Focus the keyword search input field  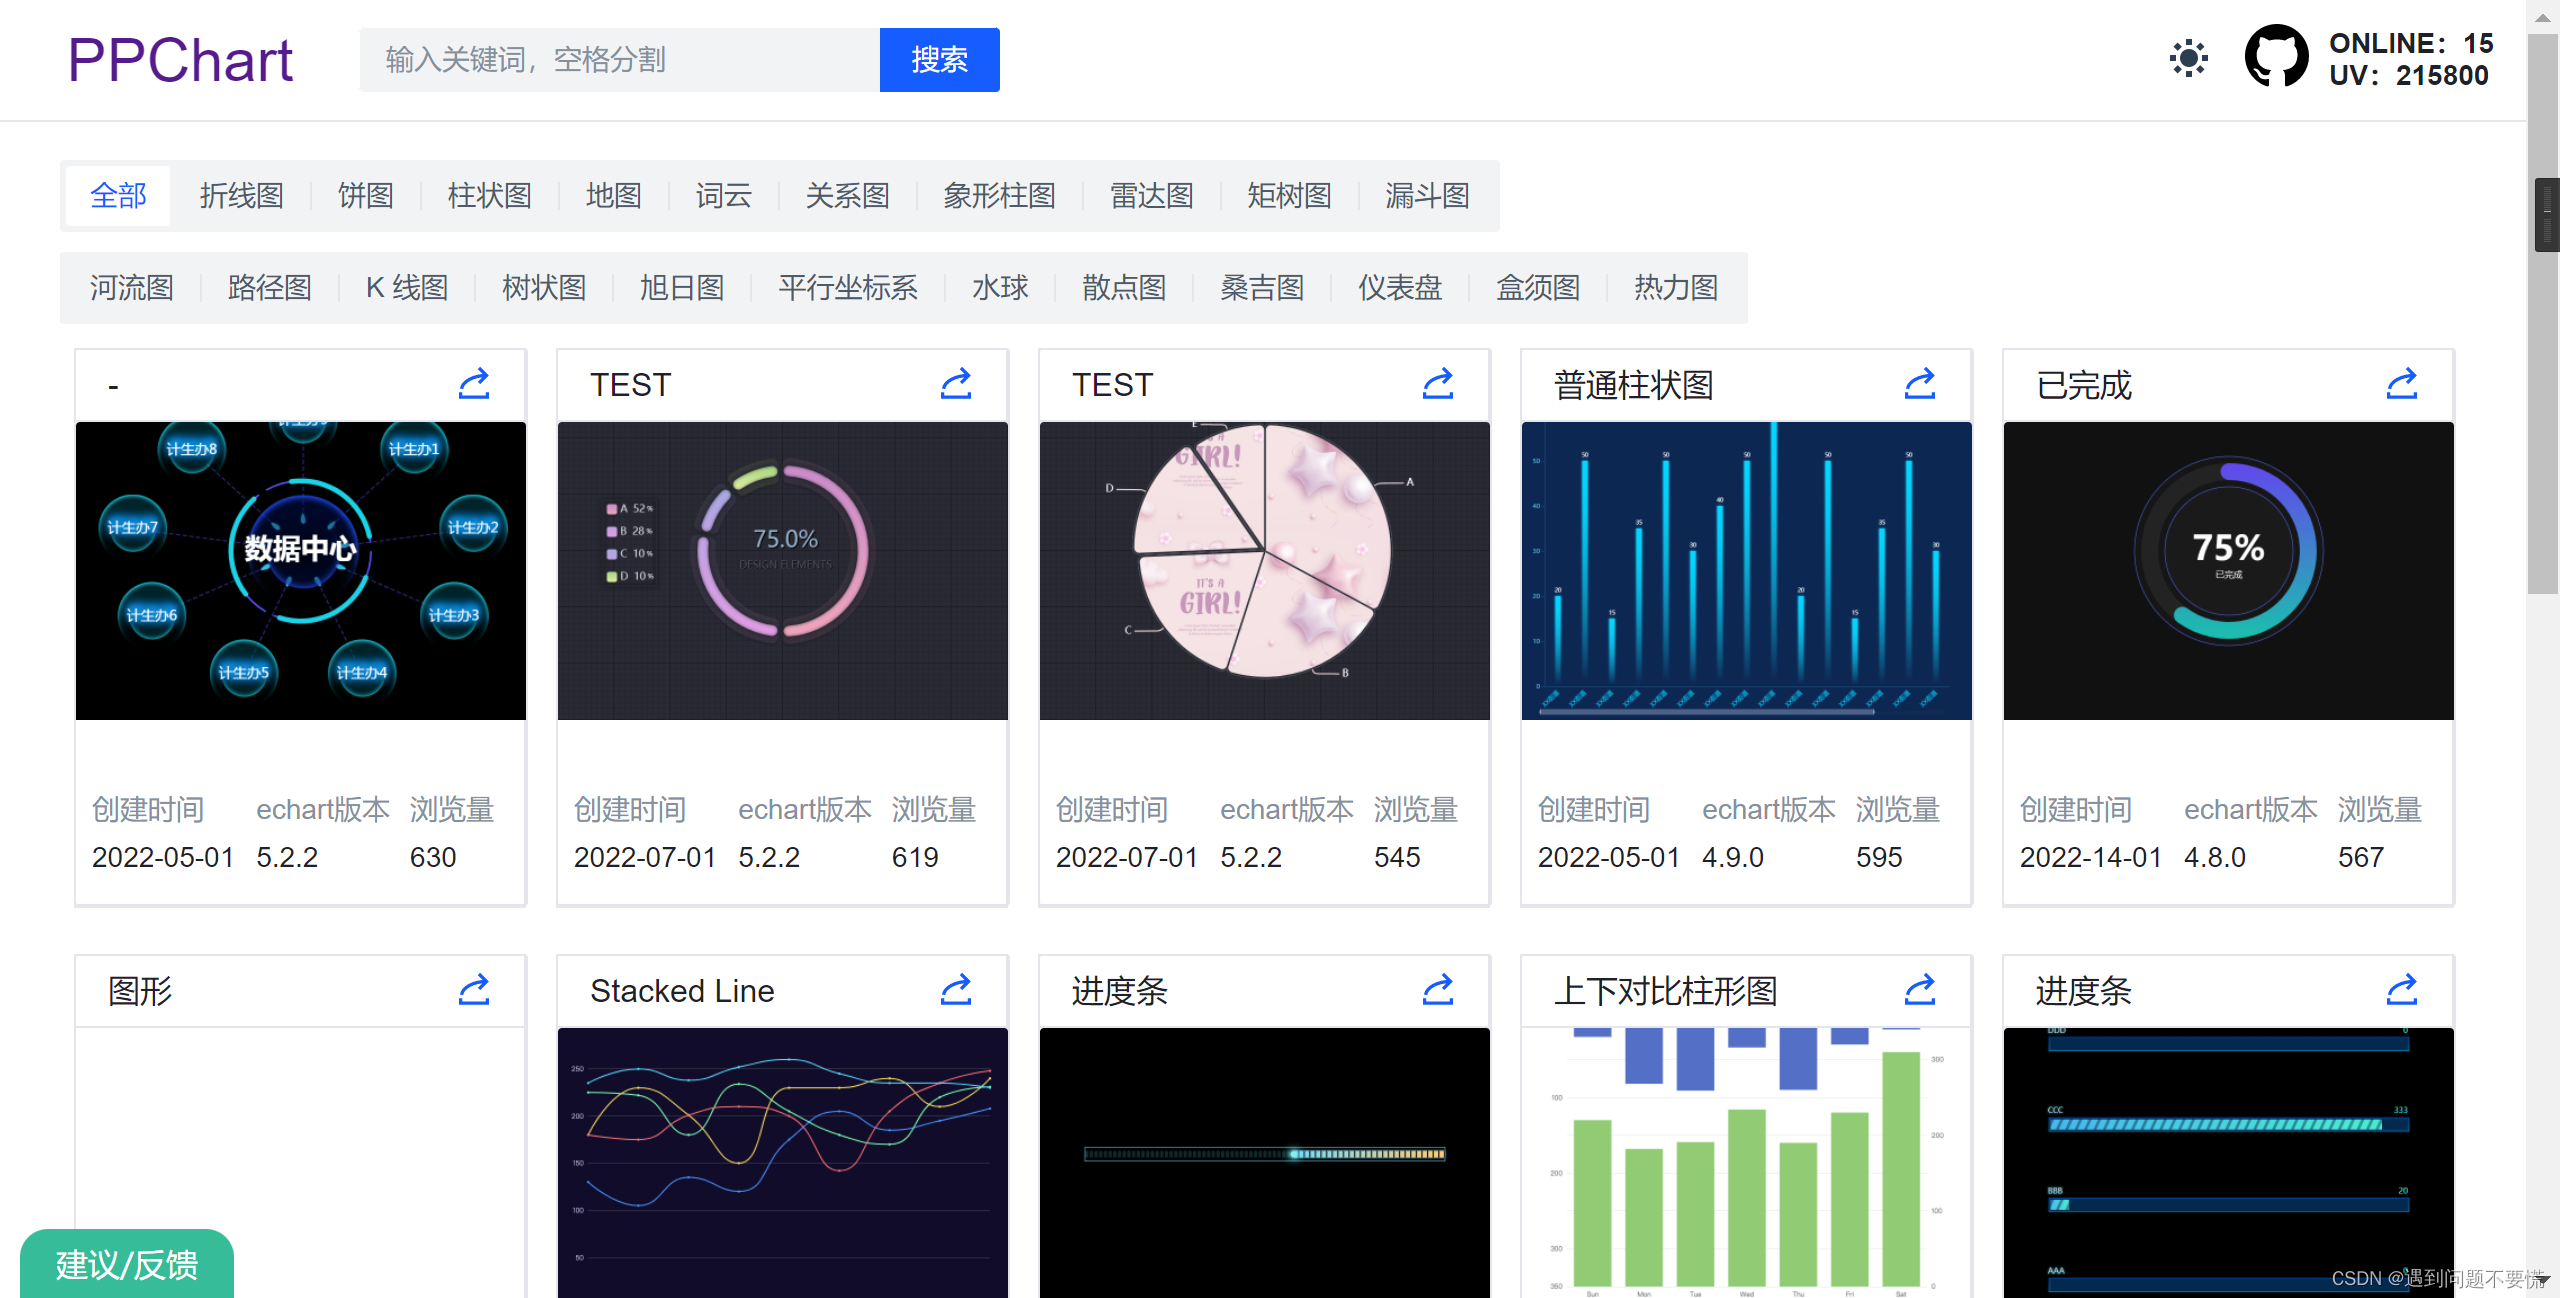pyautogui.click(x=620, y=60)
